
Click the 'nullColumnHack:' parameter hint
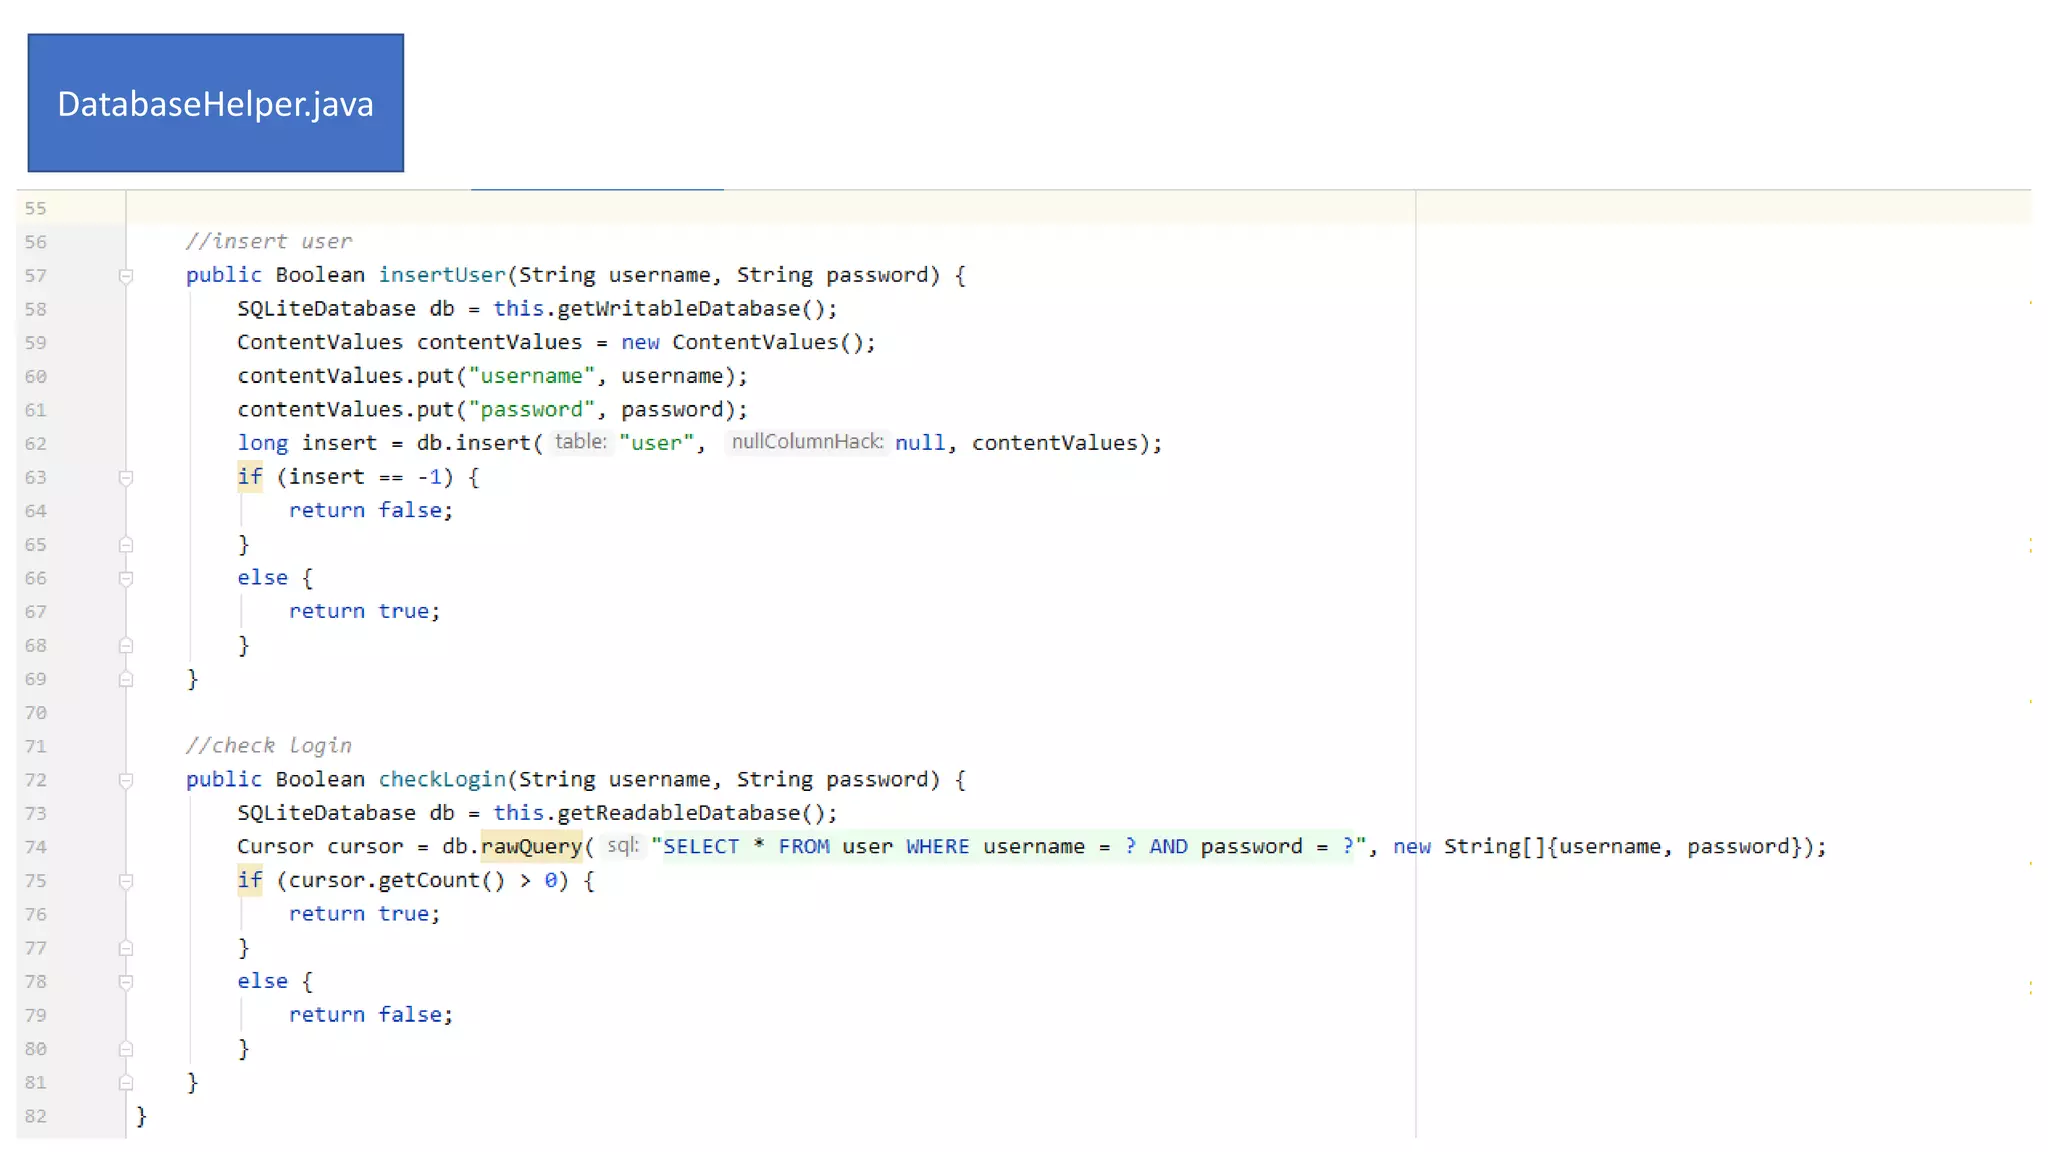807,442
